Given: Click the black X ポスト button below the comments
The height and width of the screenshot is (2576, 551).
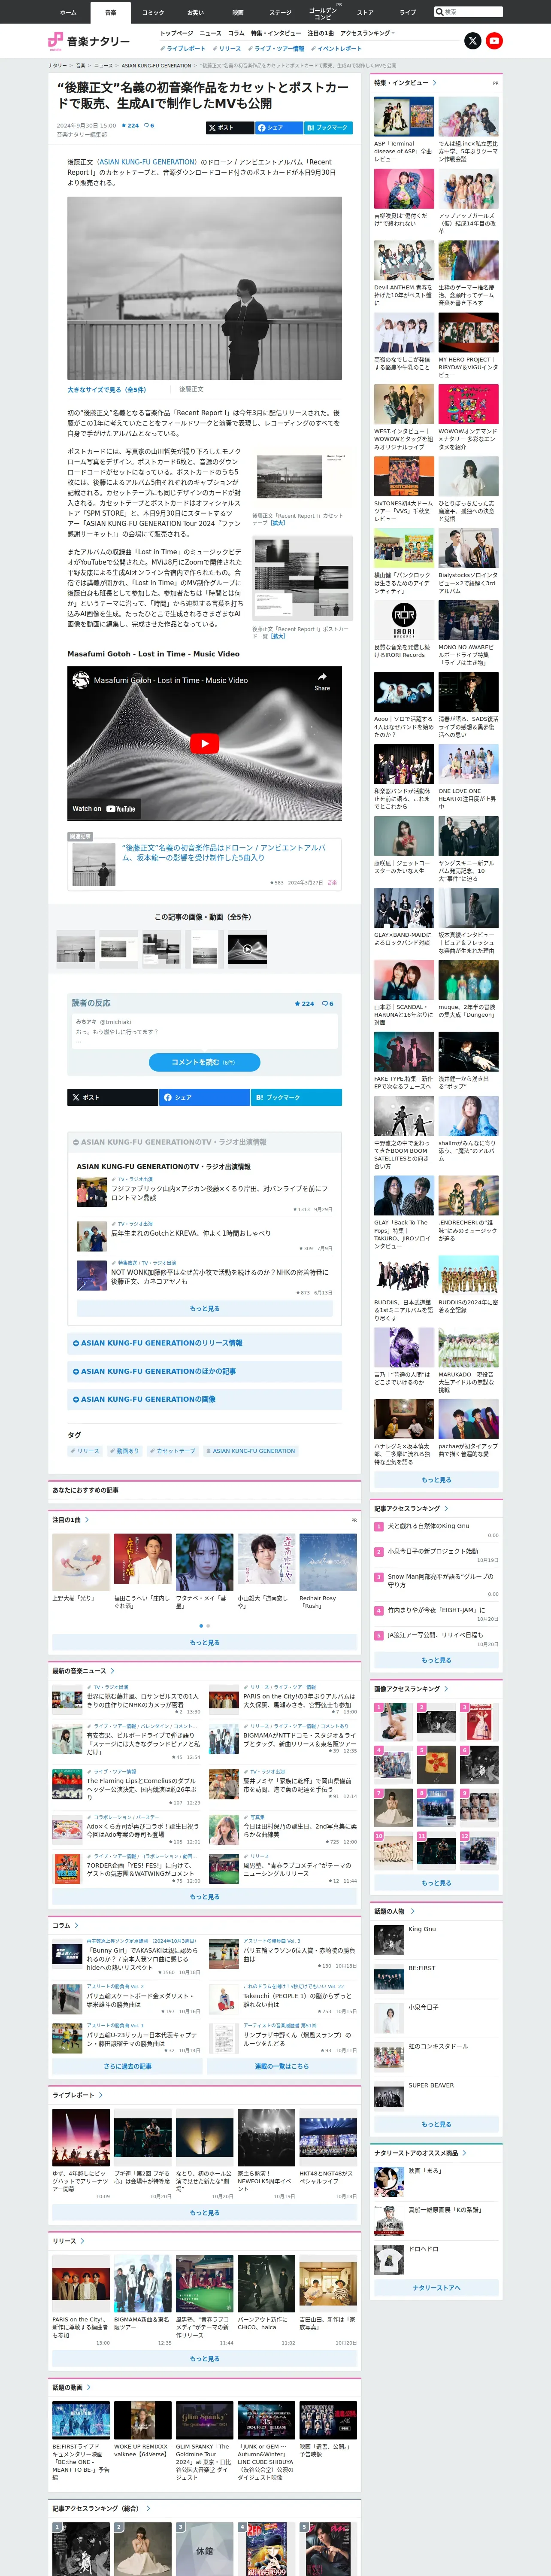Looking at the screenshot, I should click(x=112, y=1097).
